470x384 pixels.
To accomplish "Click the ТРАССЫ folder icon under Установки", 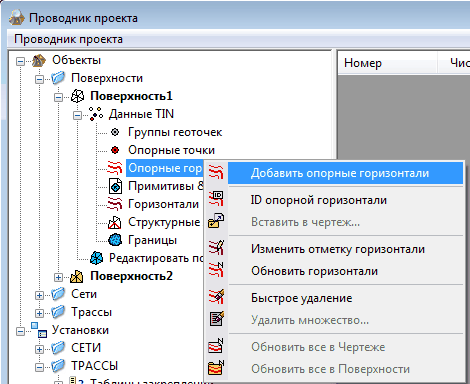I will pos(58,366).
